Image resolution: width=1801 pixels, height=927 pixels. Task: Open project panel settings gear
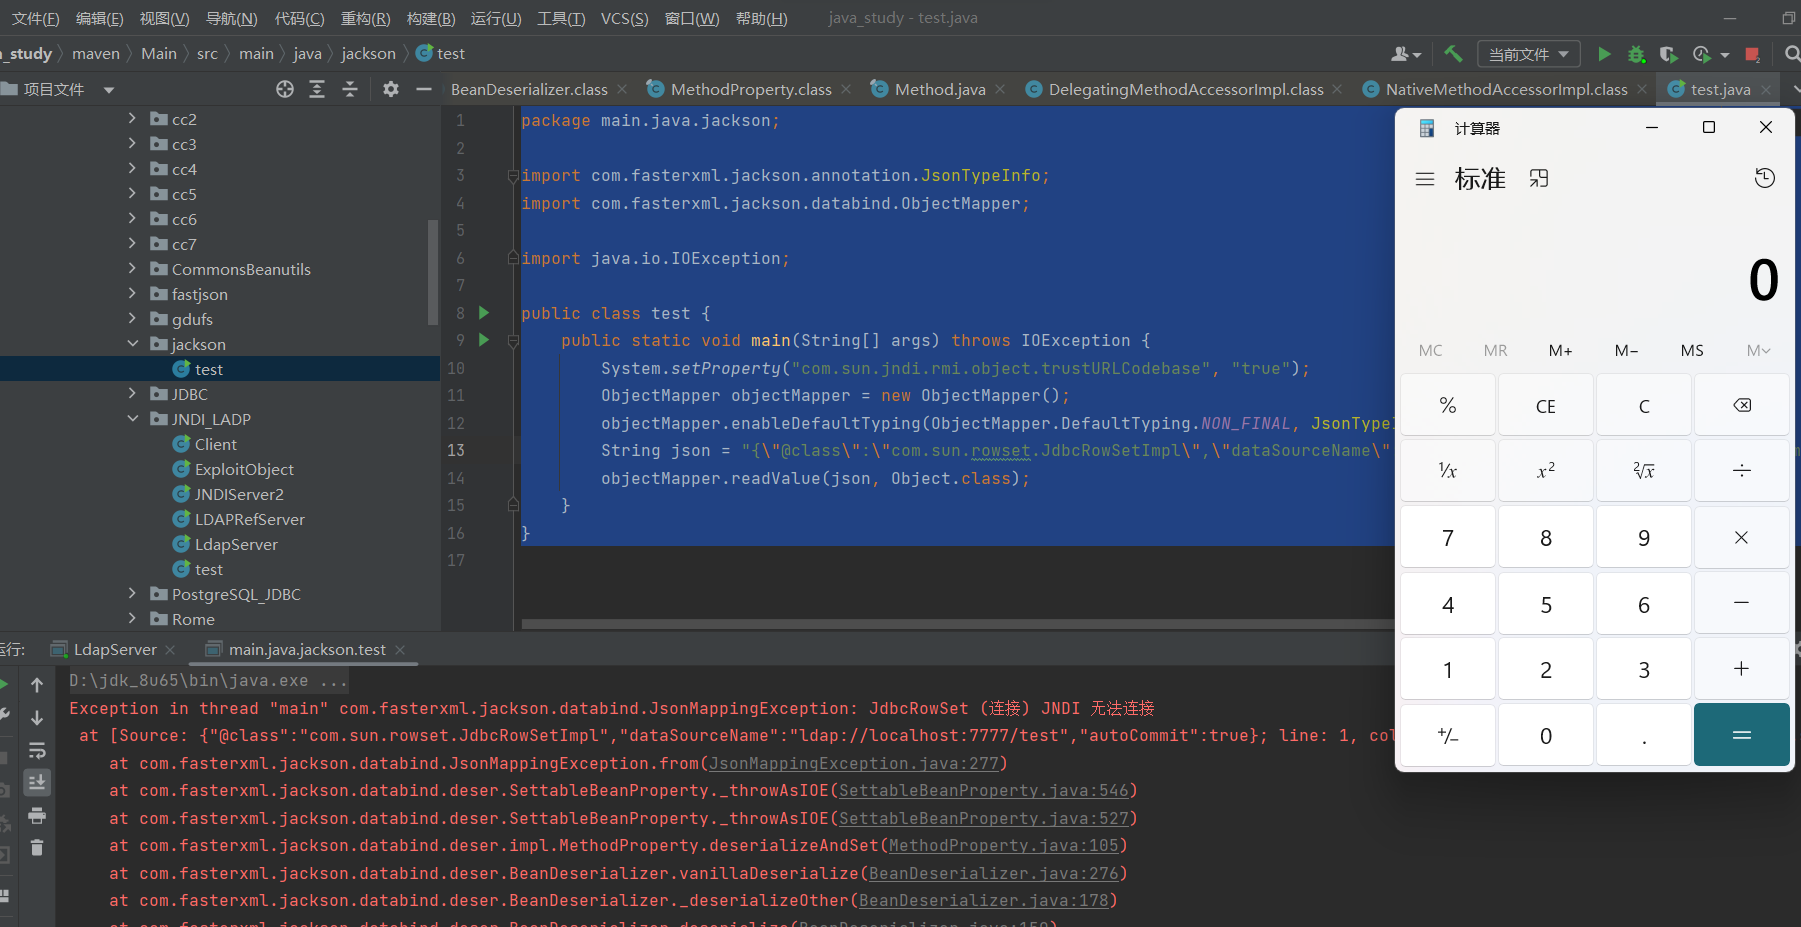(x=391, y=89)
